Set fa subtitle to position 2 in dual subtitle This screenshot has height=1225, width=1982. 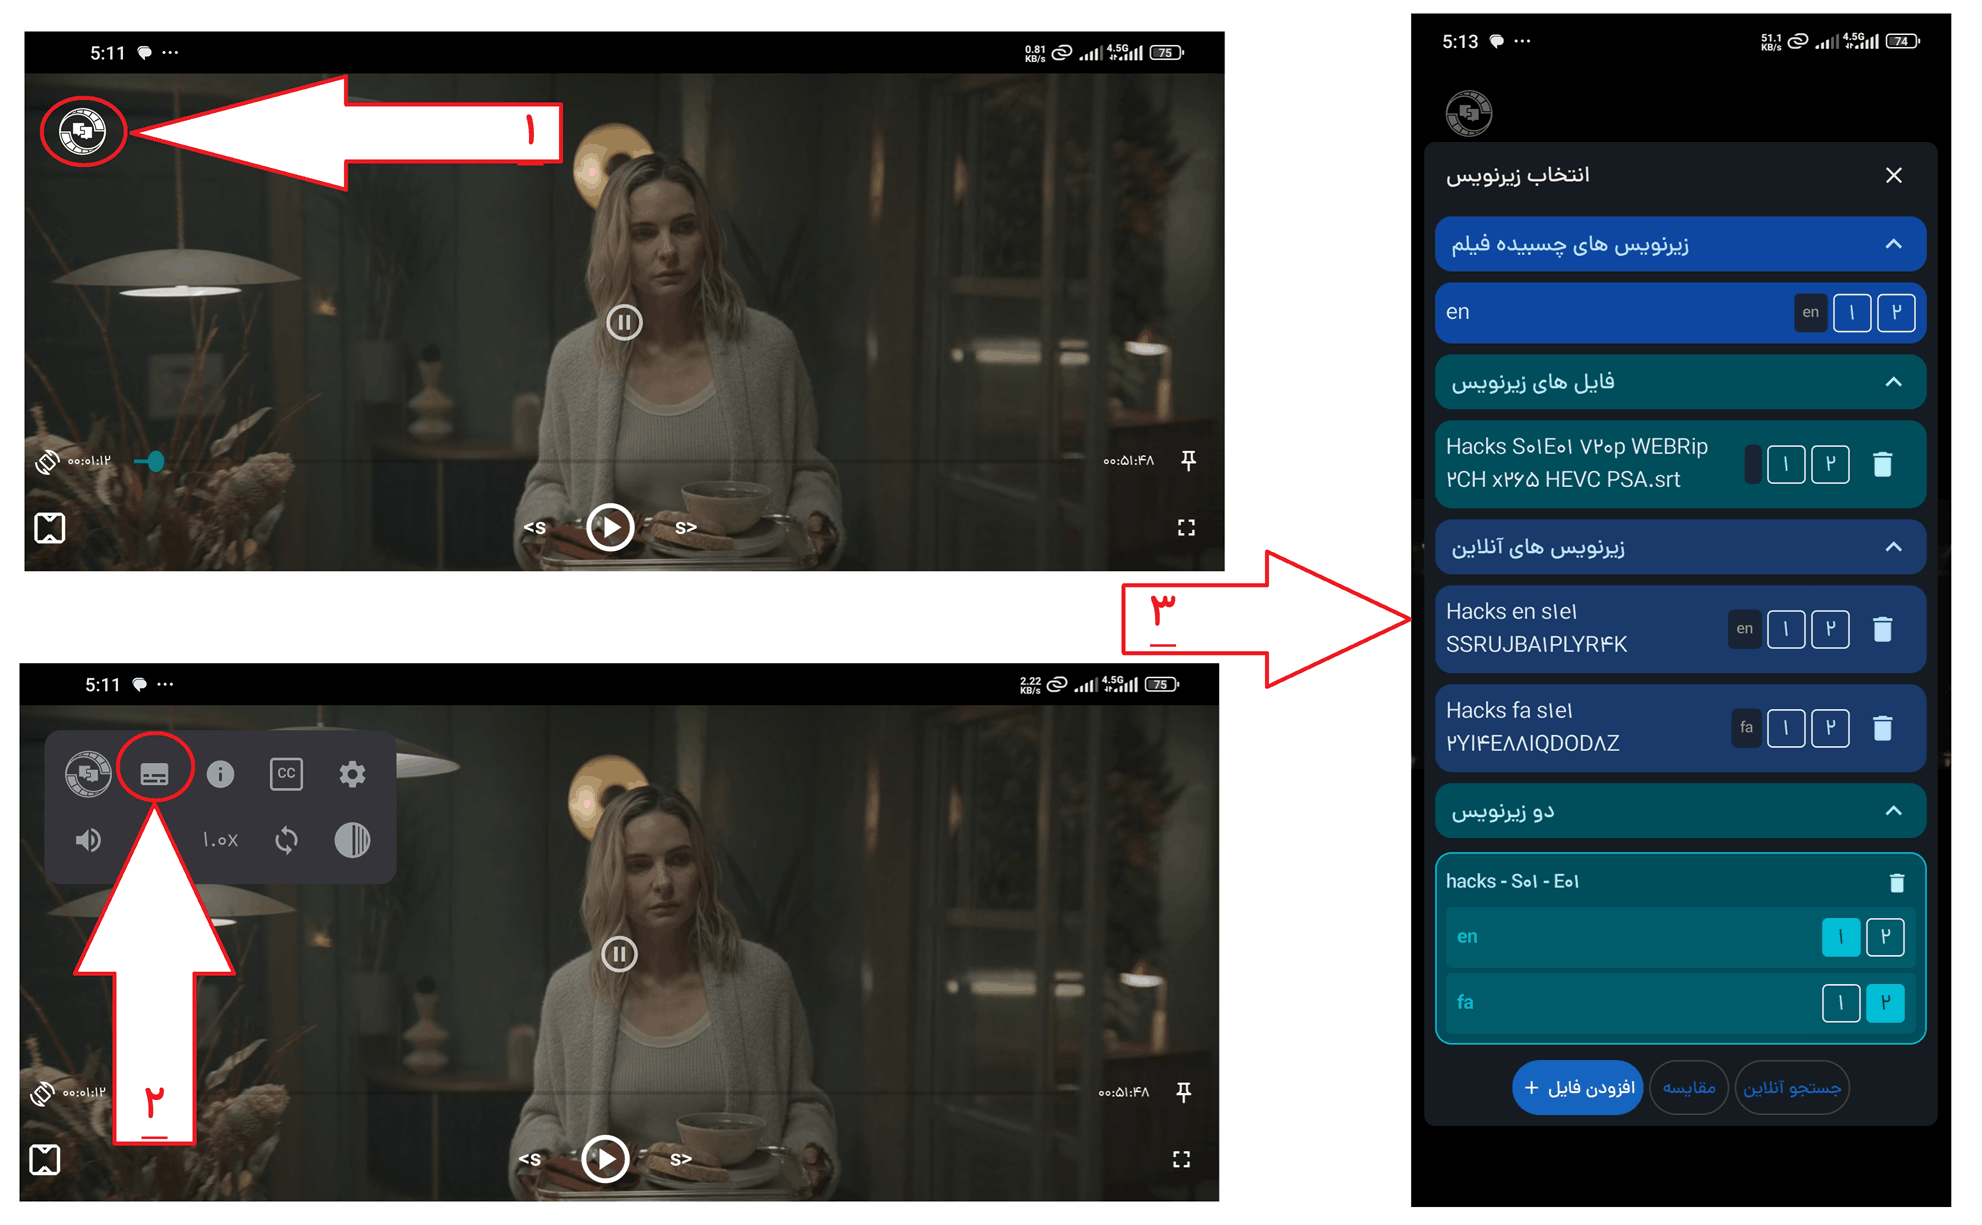1885,1003
